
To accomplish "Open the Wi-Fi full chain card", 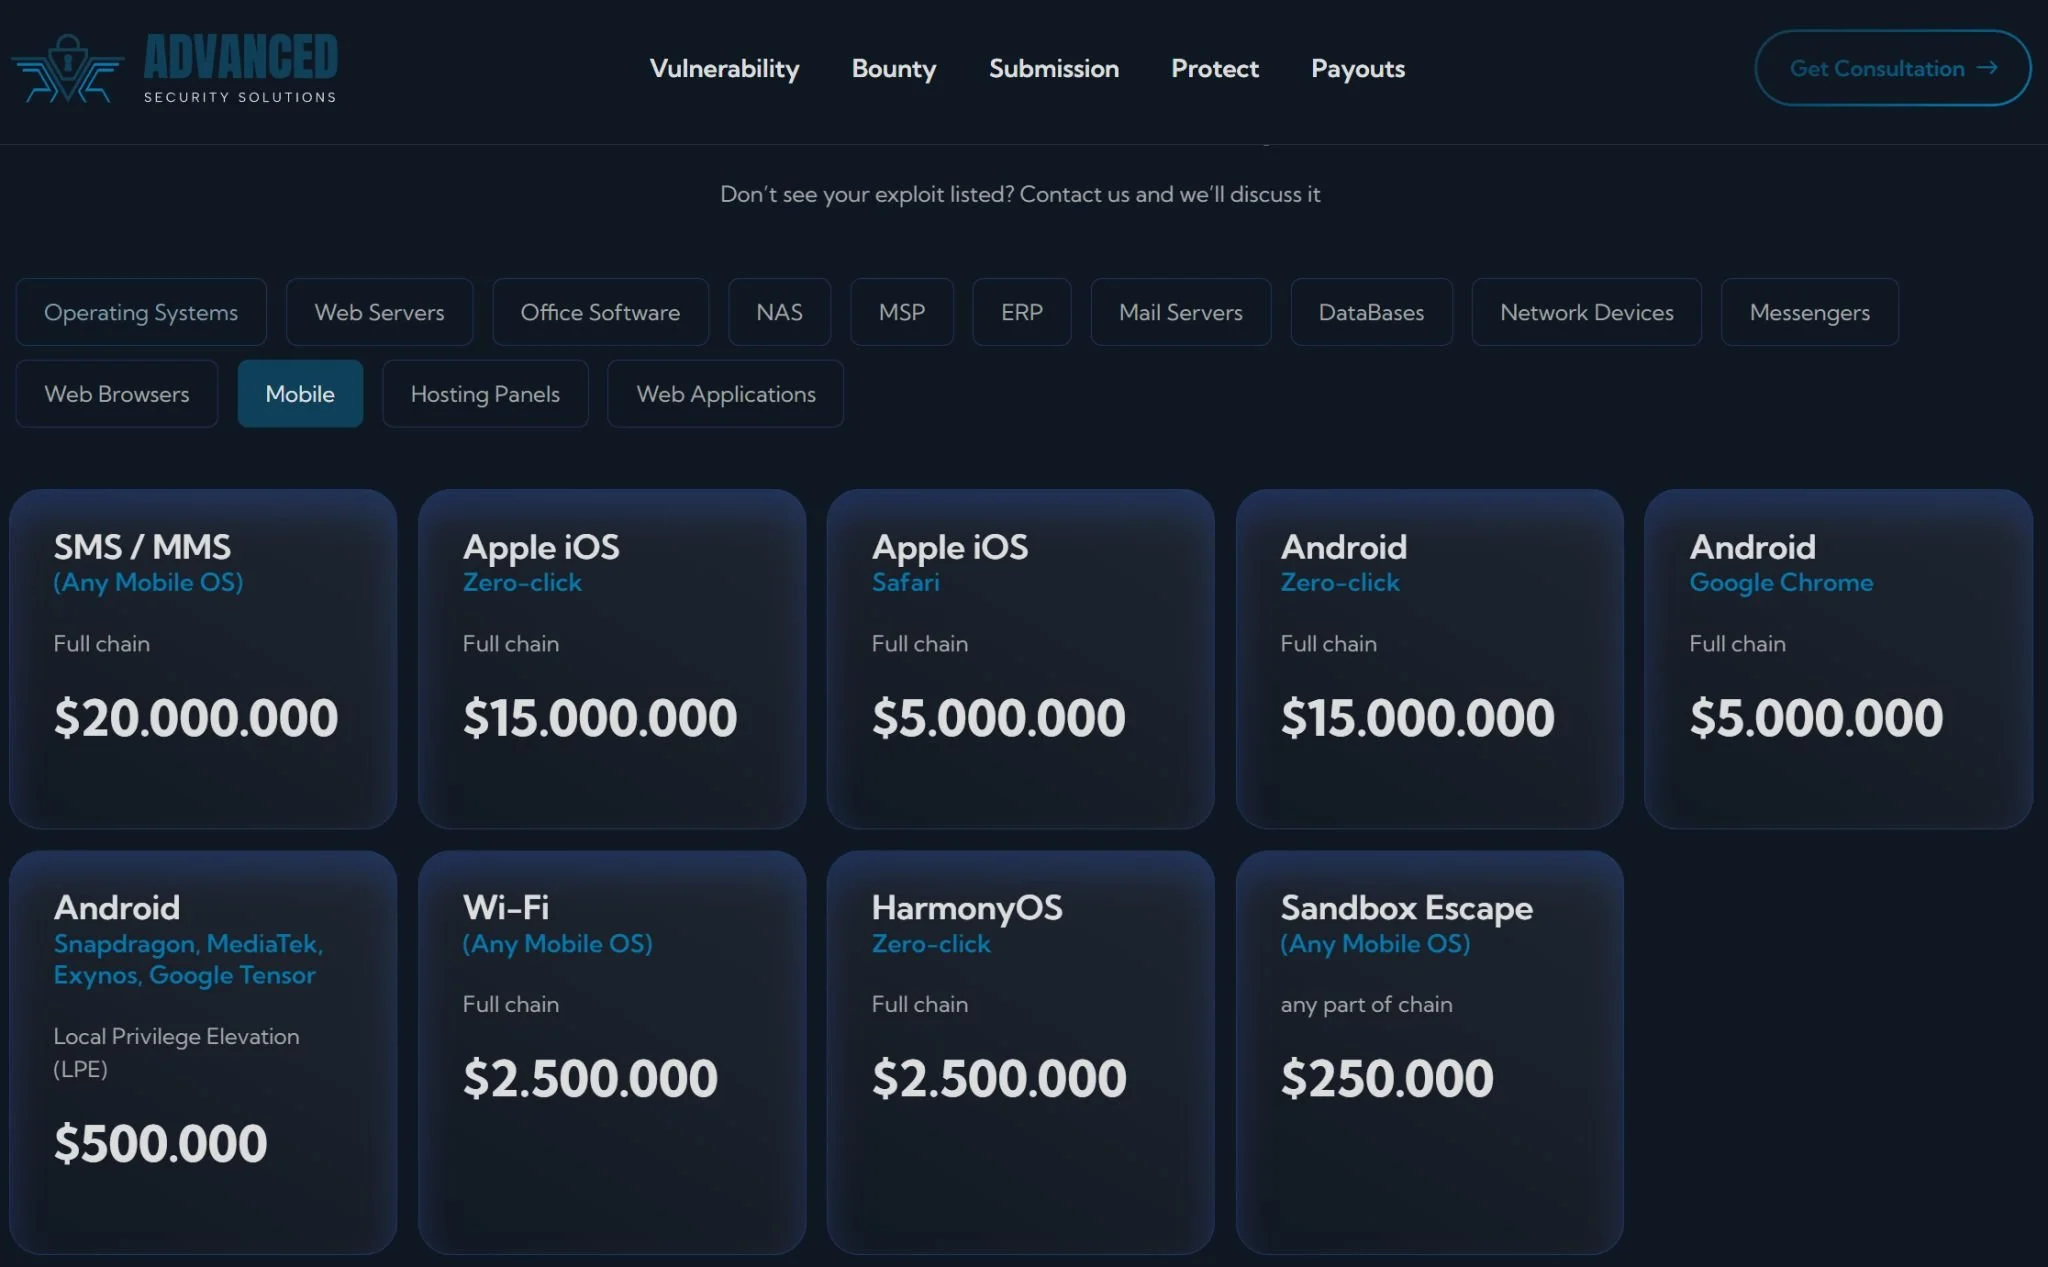I will coord(612,1052).
